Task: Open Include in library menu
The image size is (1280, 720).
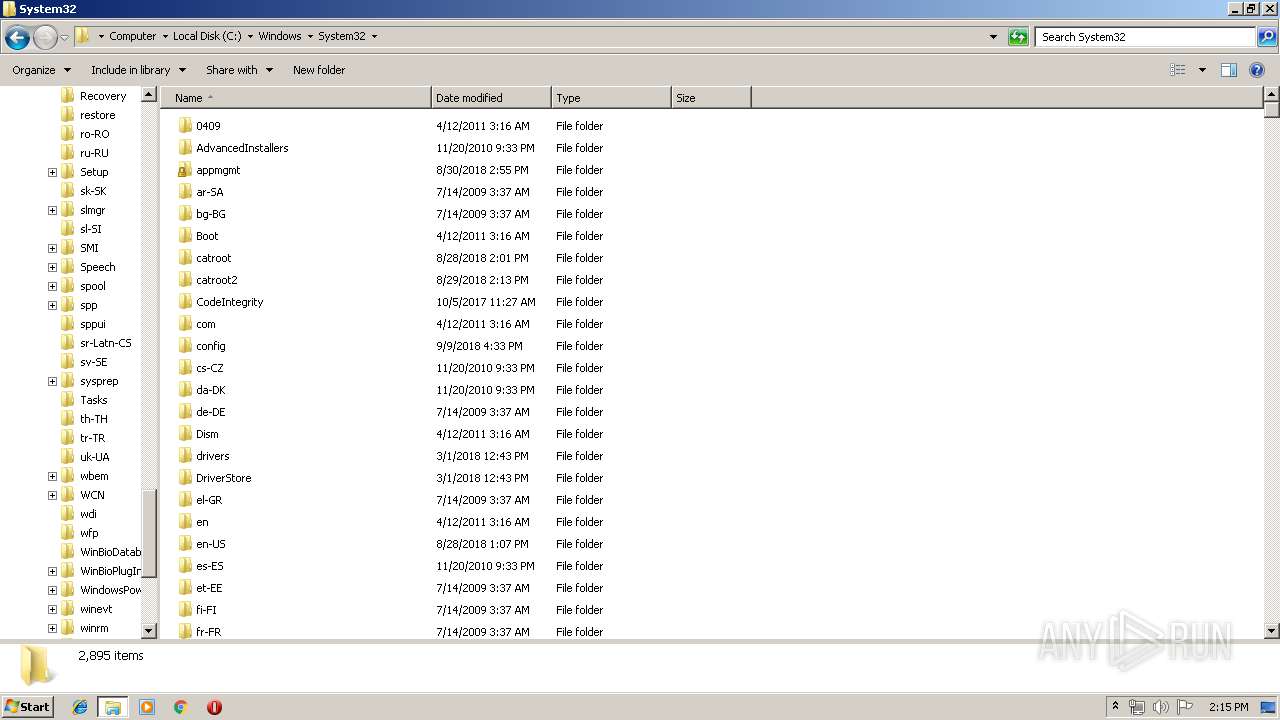Action: [x=138, y=70]
